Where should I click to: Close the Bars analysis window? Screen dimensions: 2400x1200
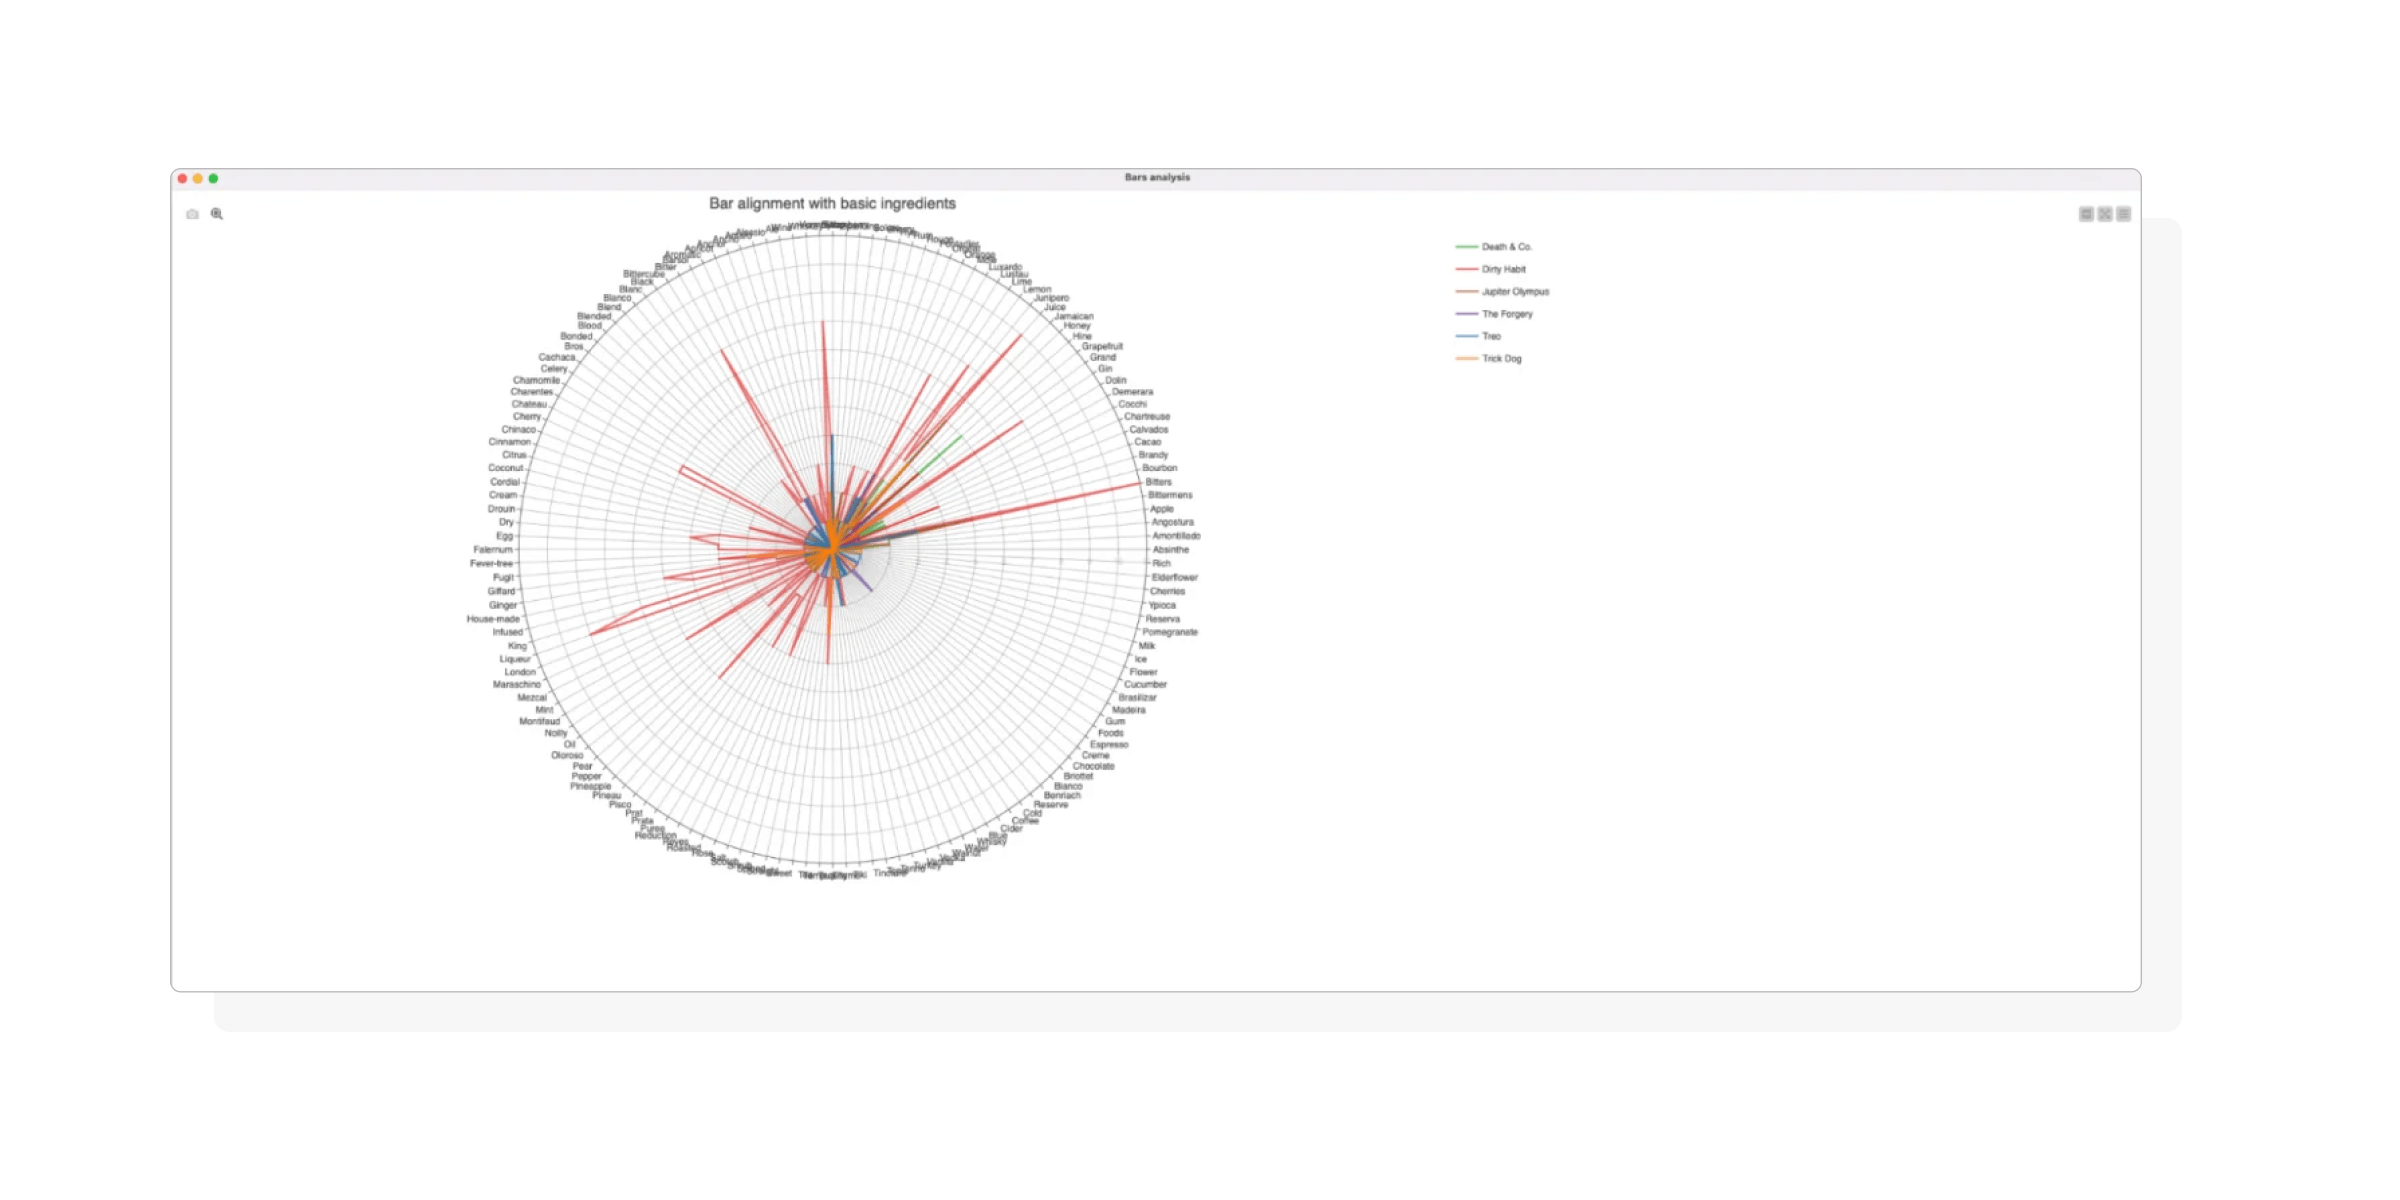(x=182, y=178)
